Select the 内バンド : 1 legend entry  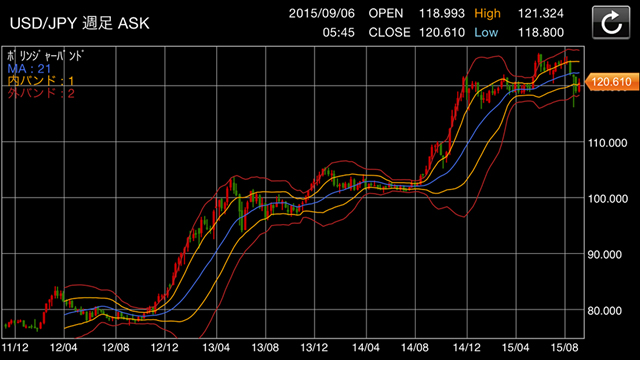tap(41, 80)
